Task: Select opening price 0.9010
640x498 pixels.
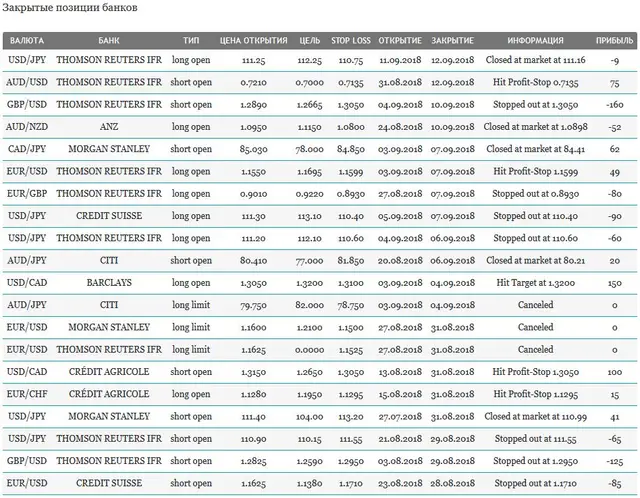Action: pos(253,193)
